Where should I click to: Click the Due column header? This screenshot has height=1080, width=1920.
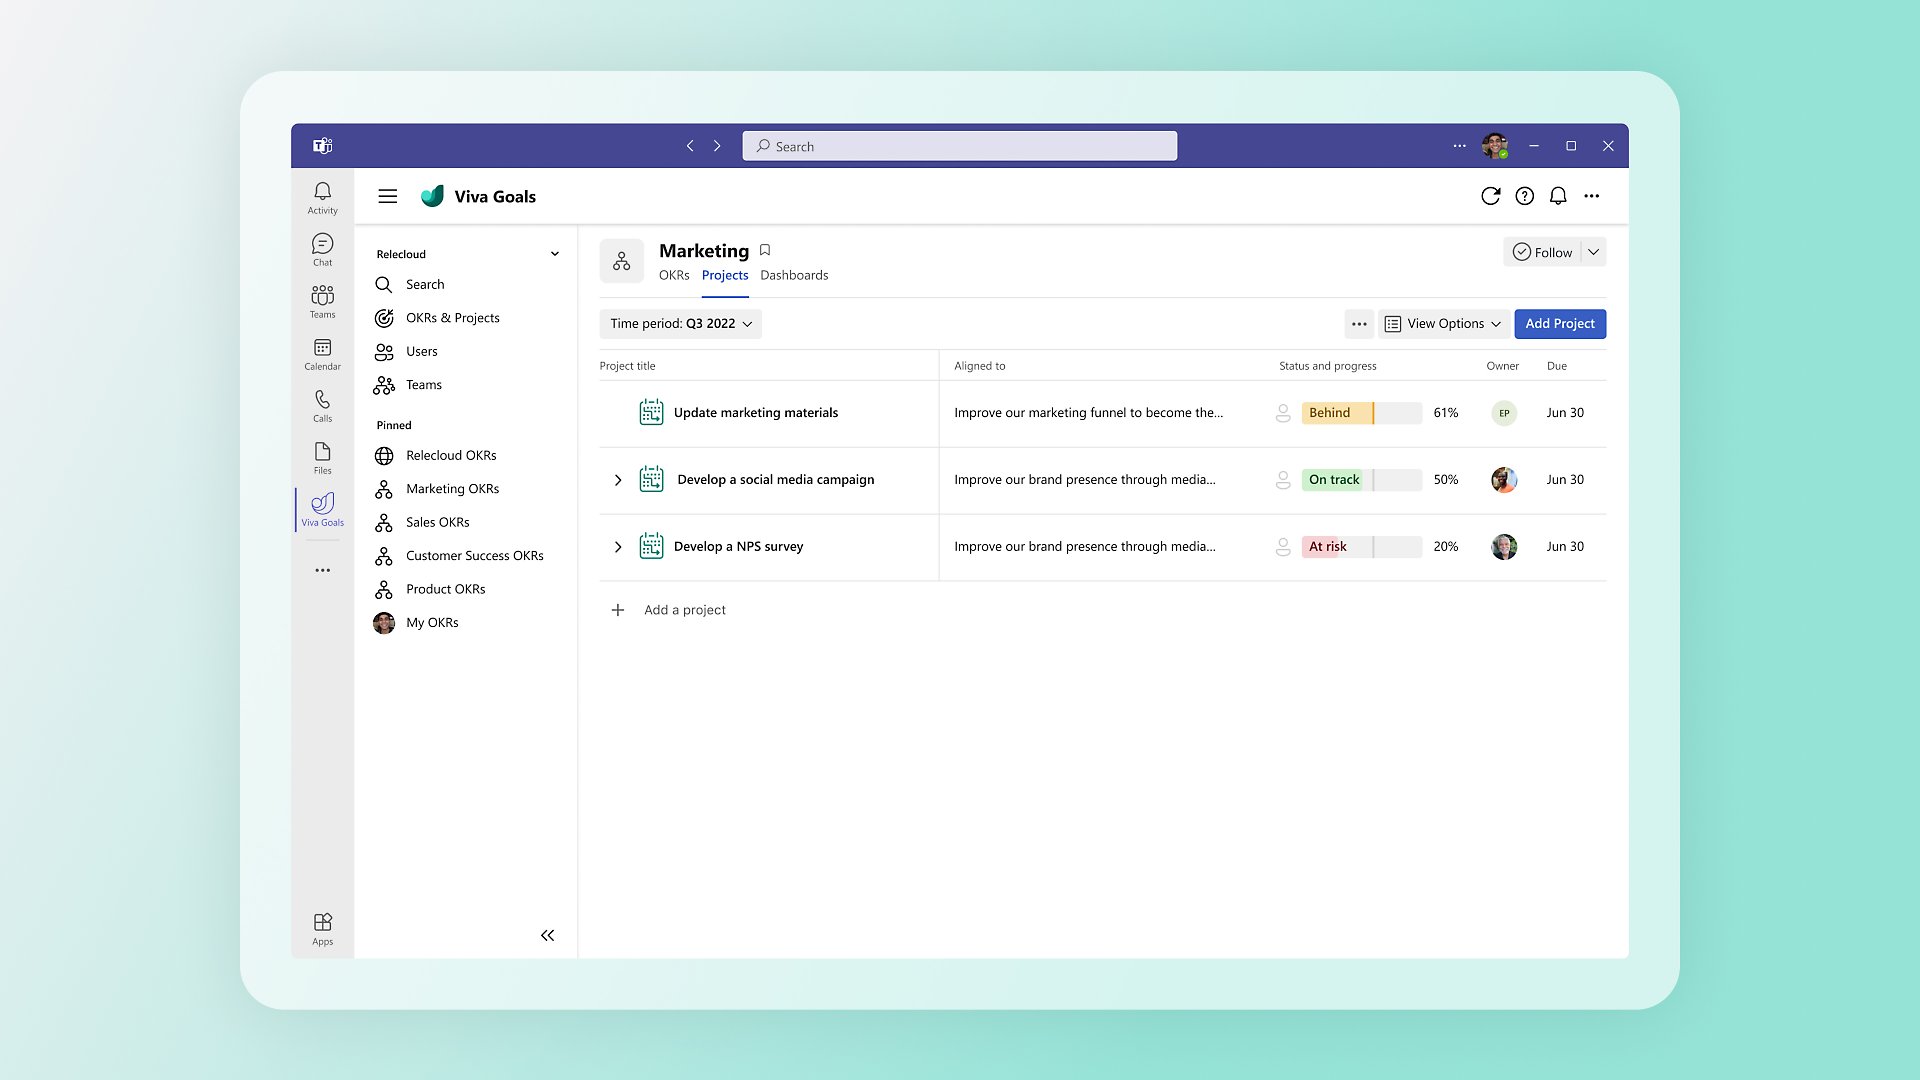tap(1557, 366)
